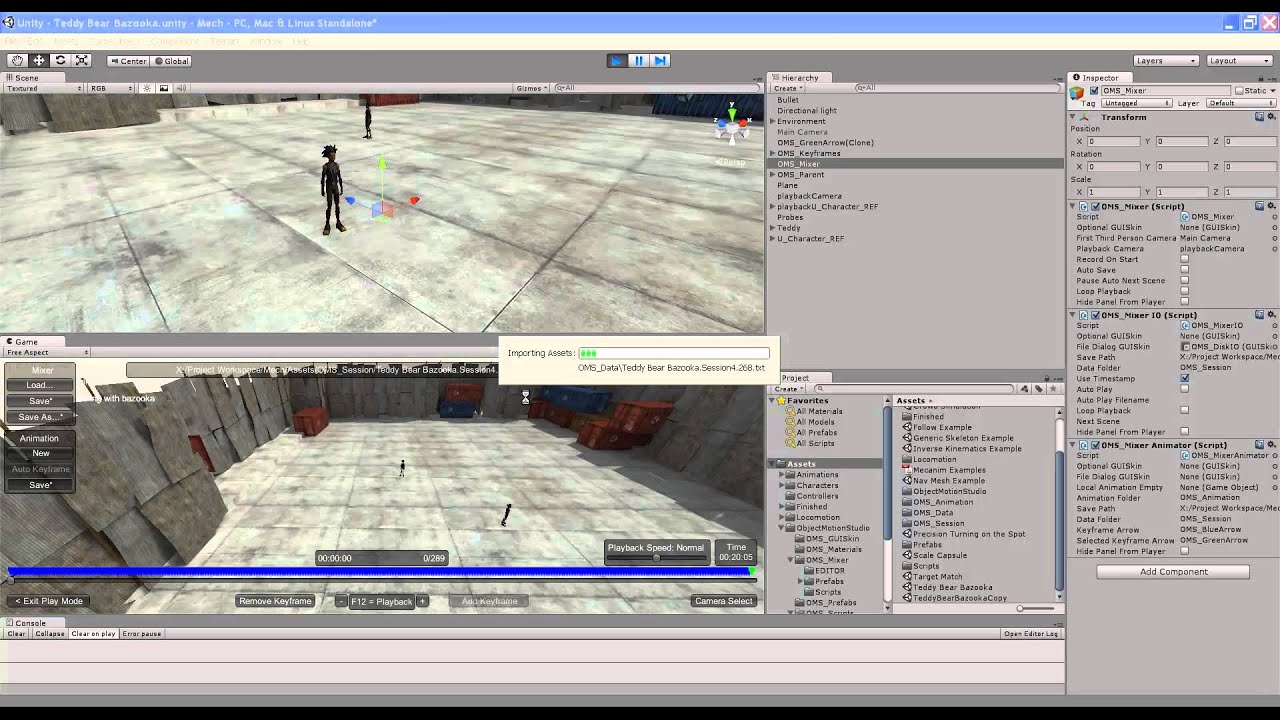
Task: Click magnifier icon beside All Materials
Action: [x=790, y=411]
